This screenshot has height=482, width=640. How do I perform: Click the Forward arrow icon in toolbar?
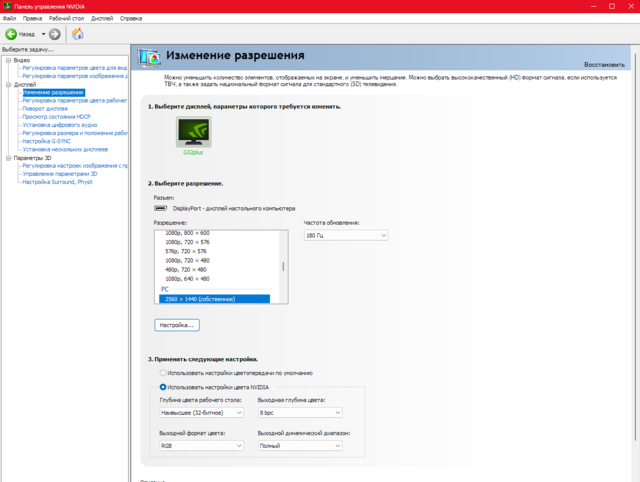(56, 34)
